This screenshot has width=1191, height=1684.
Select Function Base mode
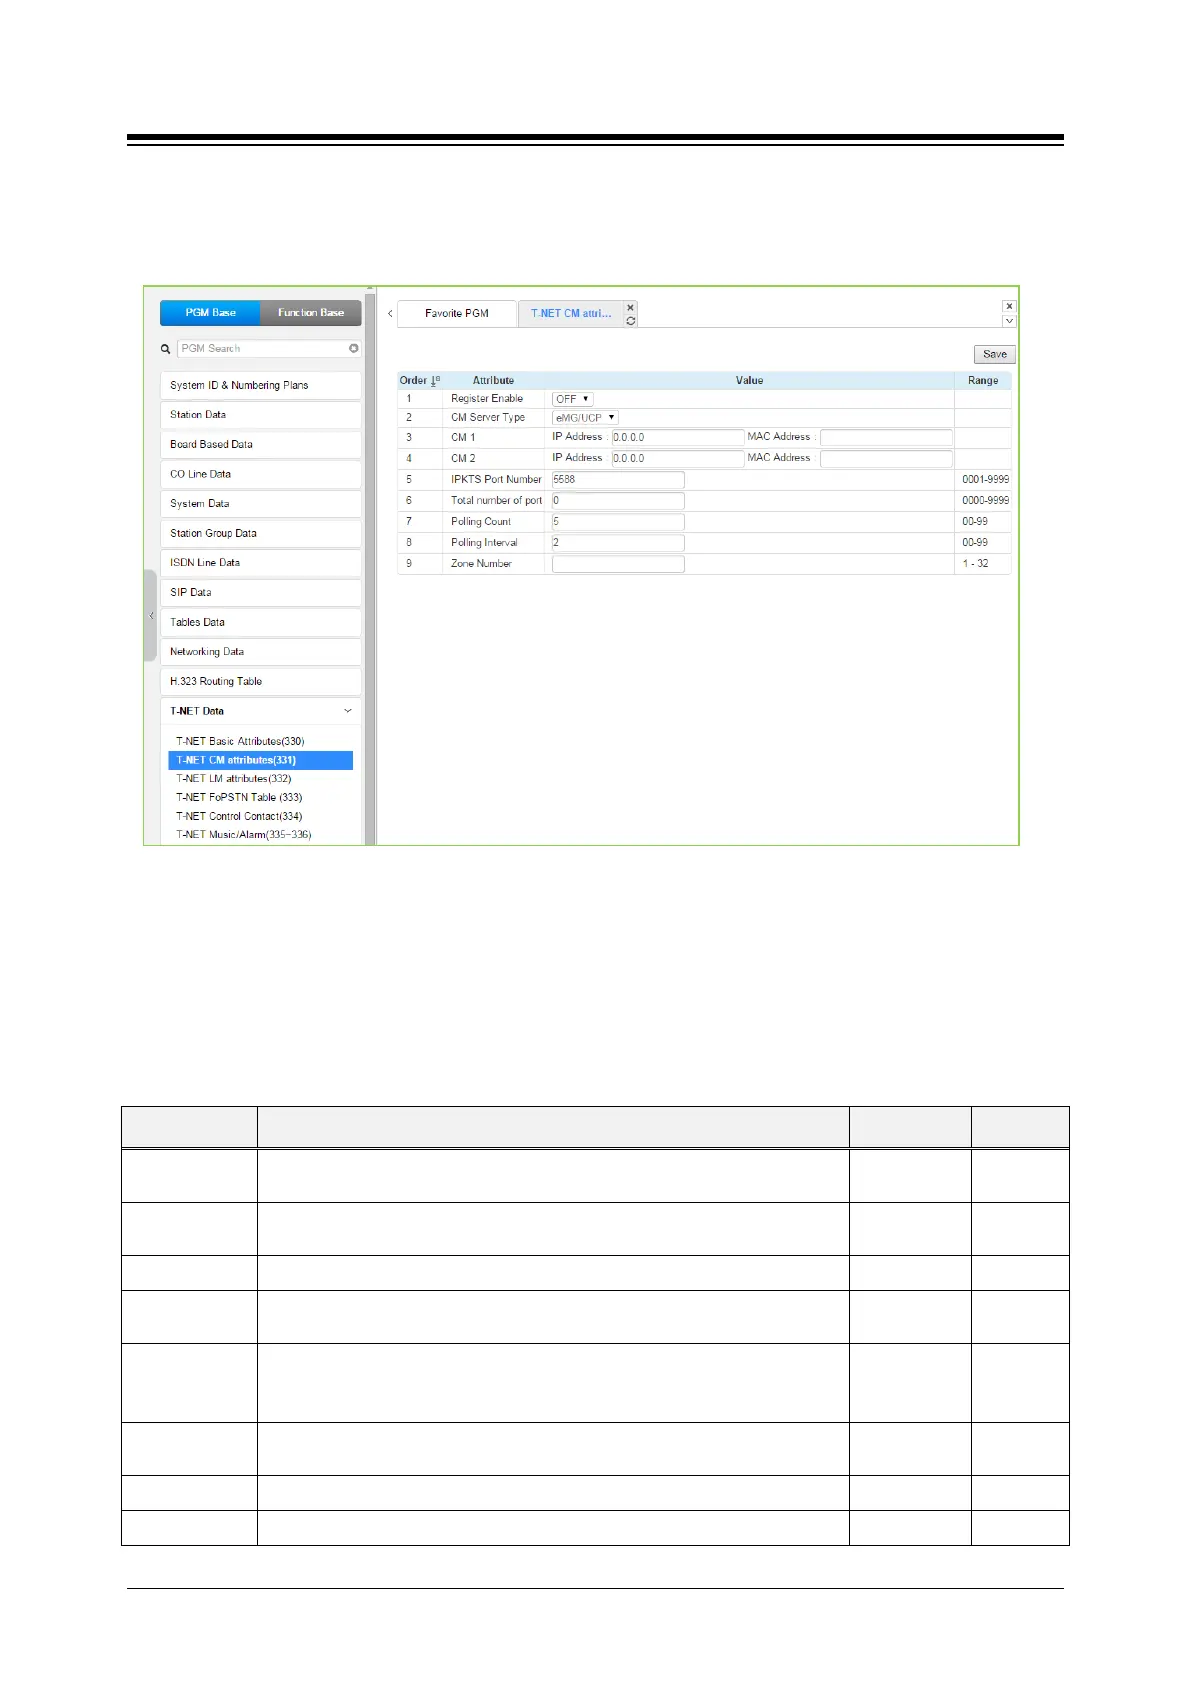(311, 313)
